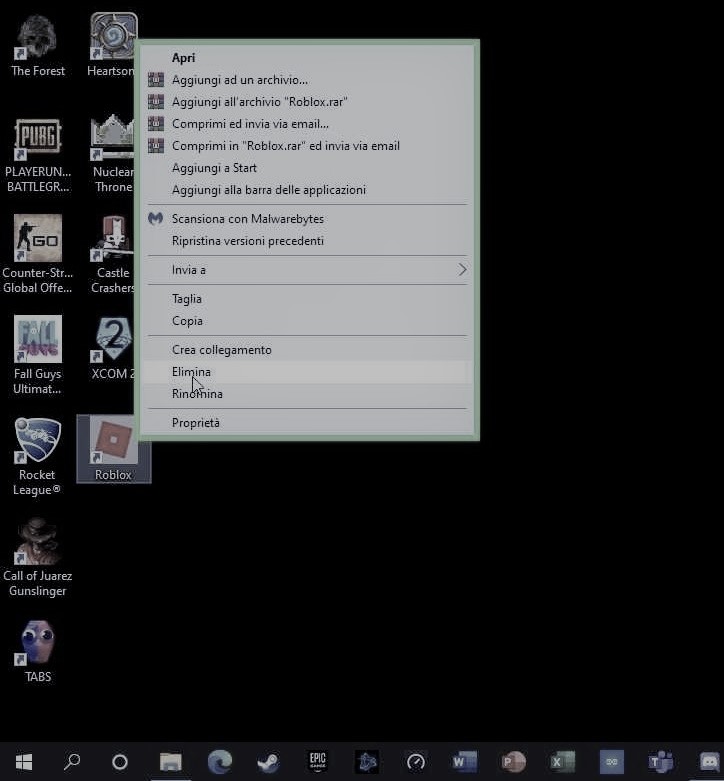Image resolution: width=724 pixels, height=781 pixels.
Task: Choose Scansiona con Malwarebytes
Action: (307, 219)
